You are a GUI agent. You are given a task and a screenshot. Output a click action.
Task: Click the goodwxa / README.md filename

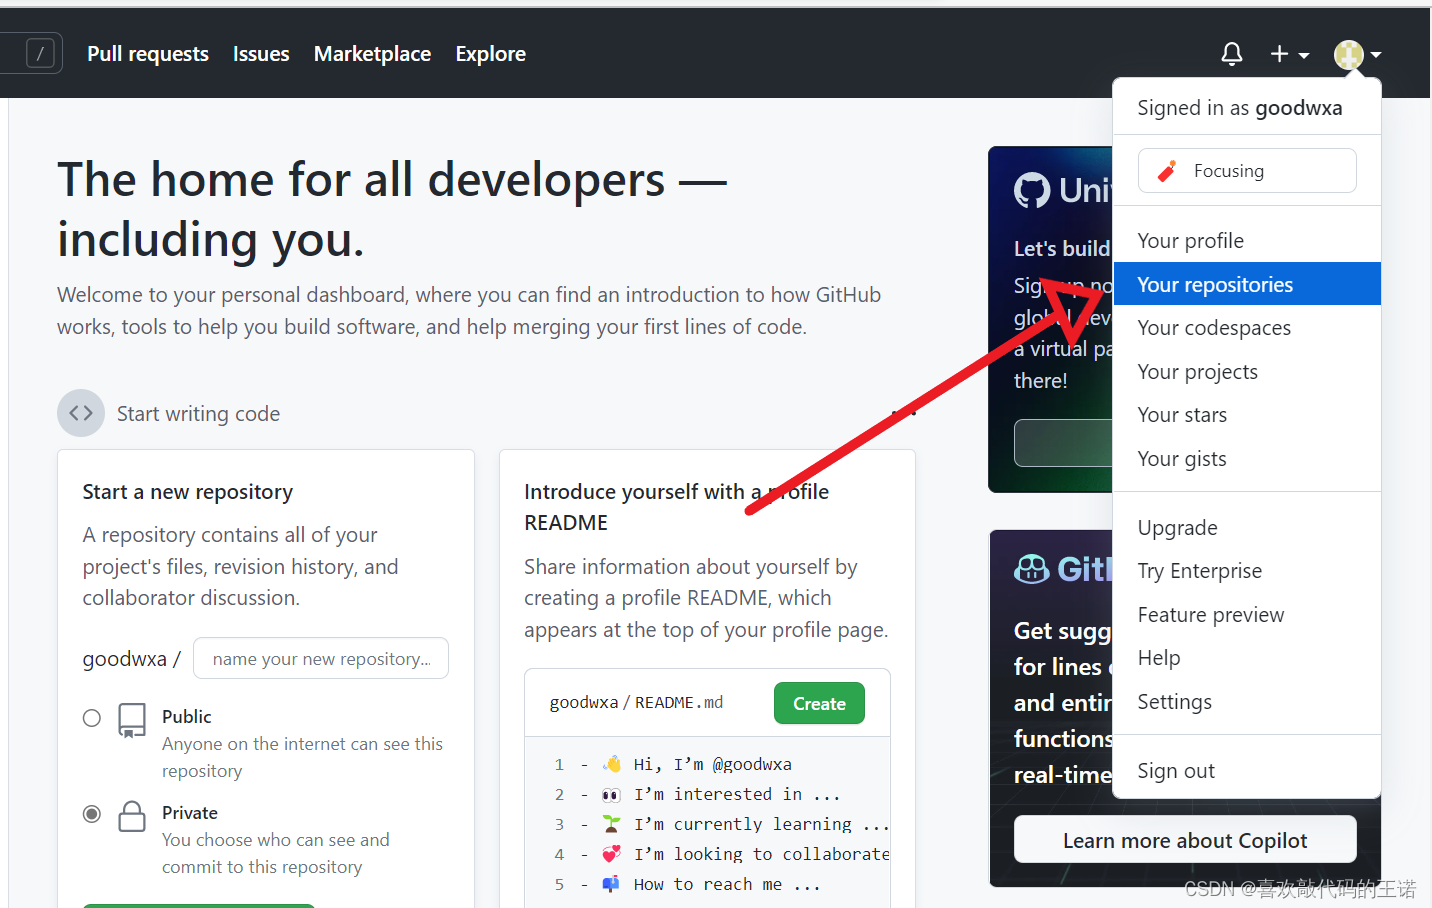tap(636, 703)
